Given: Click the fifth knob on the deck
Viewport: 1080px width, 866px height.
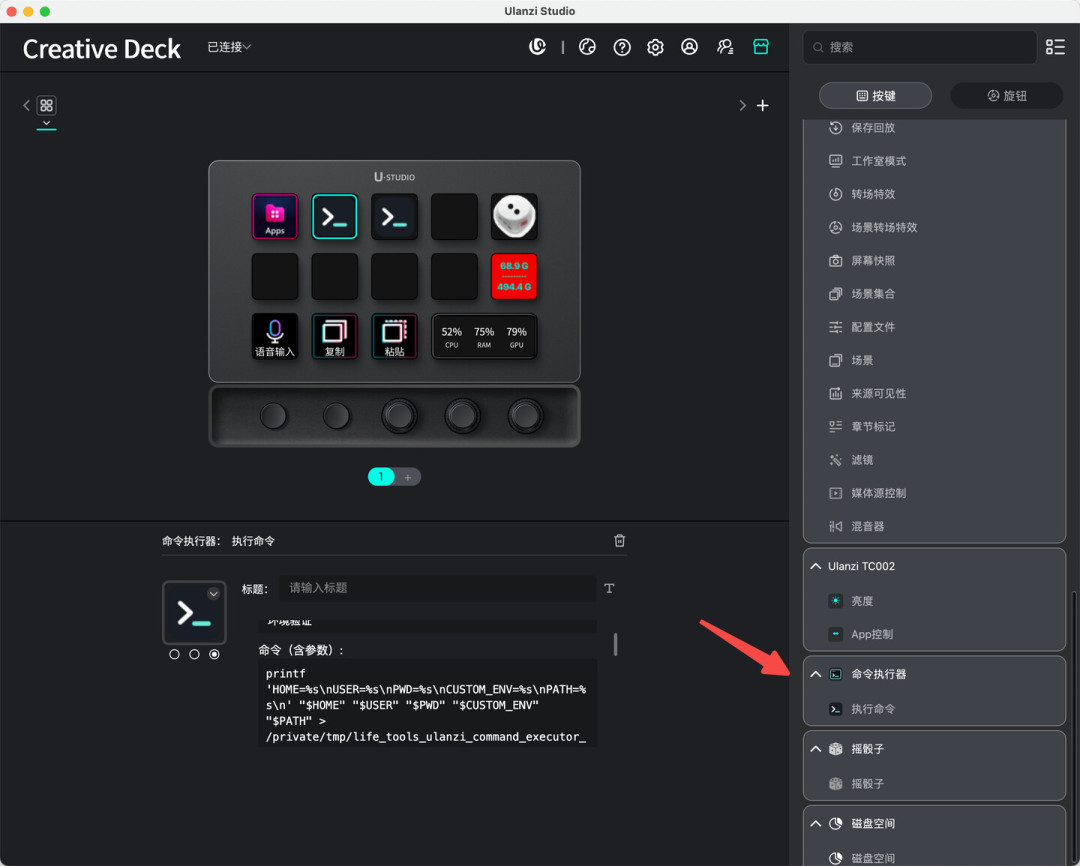Looking at the screenshot, I should click(x=526, y=415).
